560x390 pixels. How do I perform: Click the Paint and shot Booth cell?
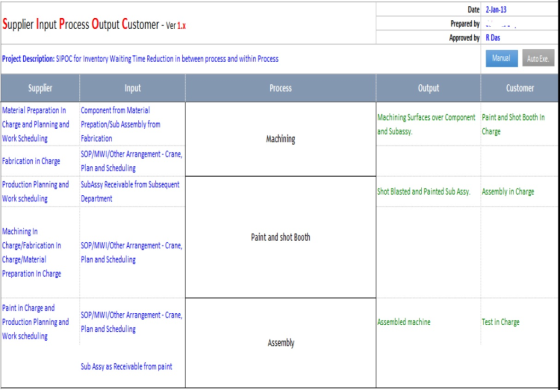click(281, 237)
